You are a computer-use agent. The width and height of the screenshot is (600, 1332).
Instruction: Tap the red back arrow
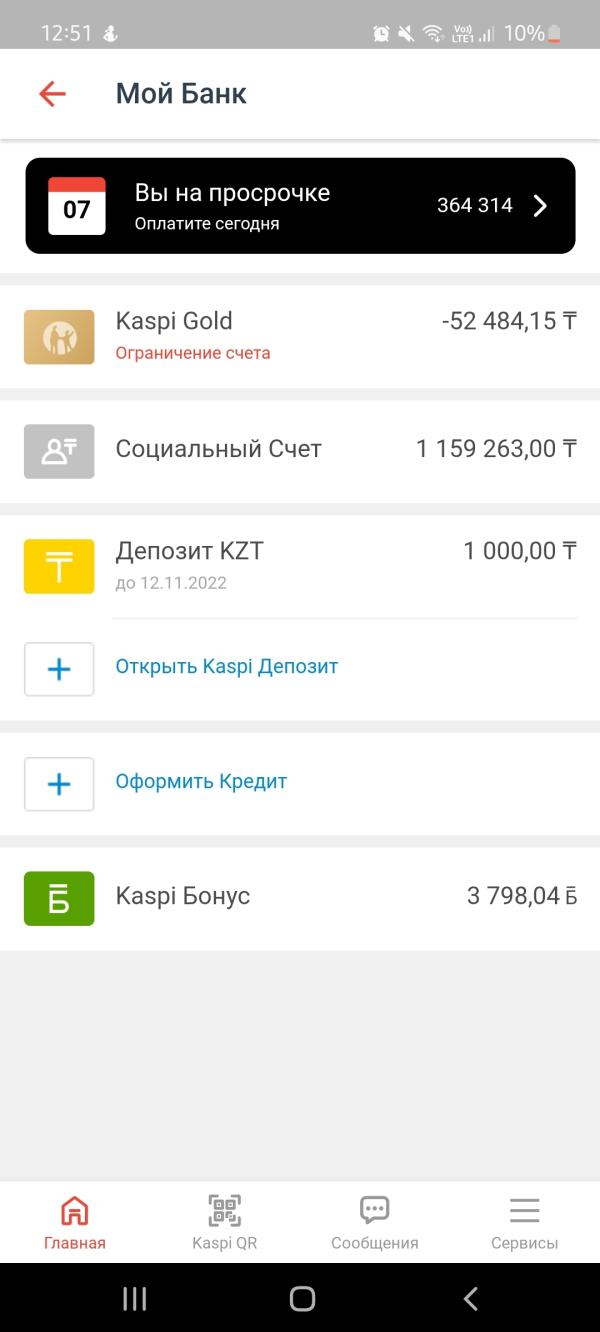coord(52,94)
